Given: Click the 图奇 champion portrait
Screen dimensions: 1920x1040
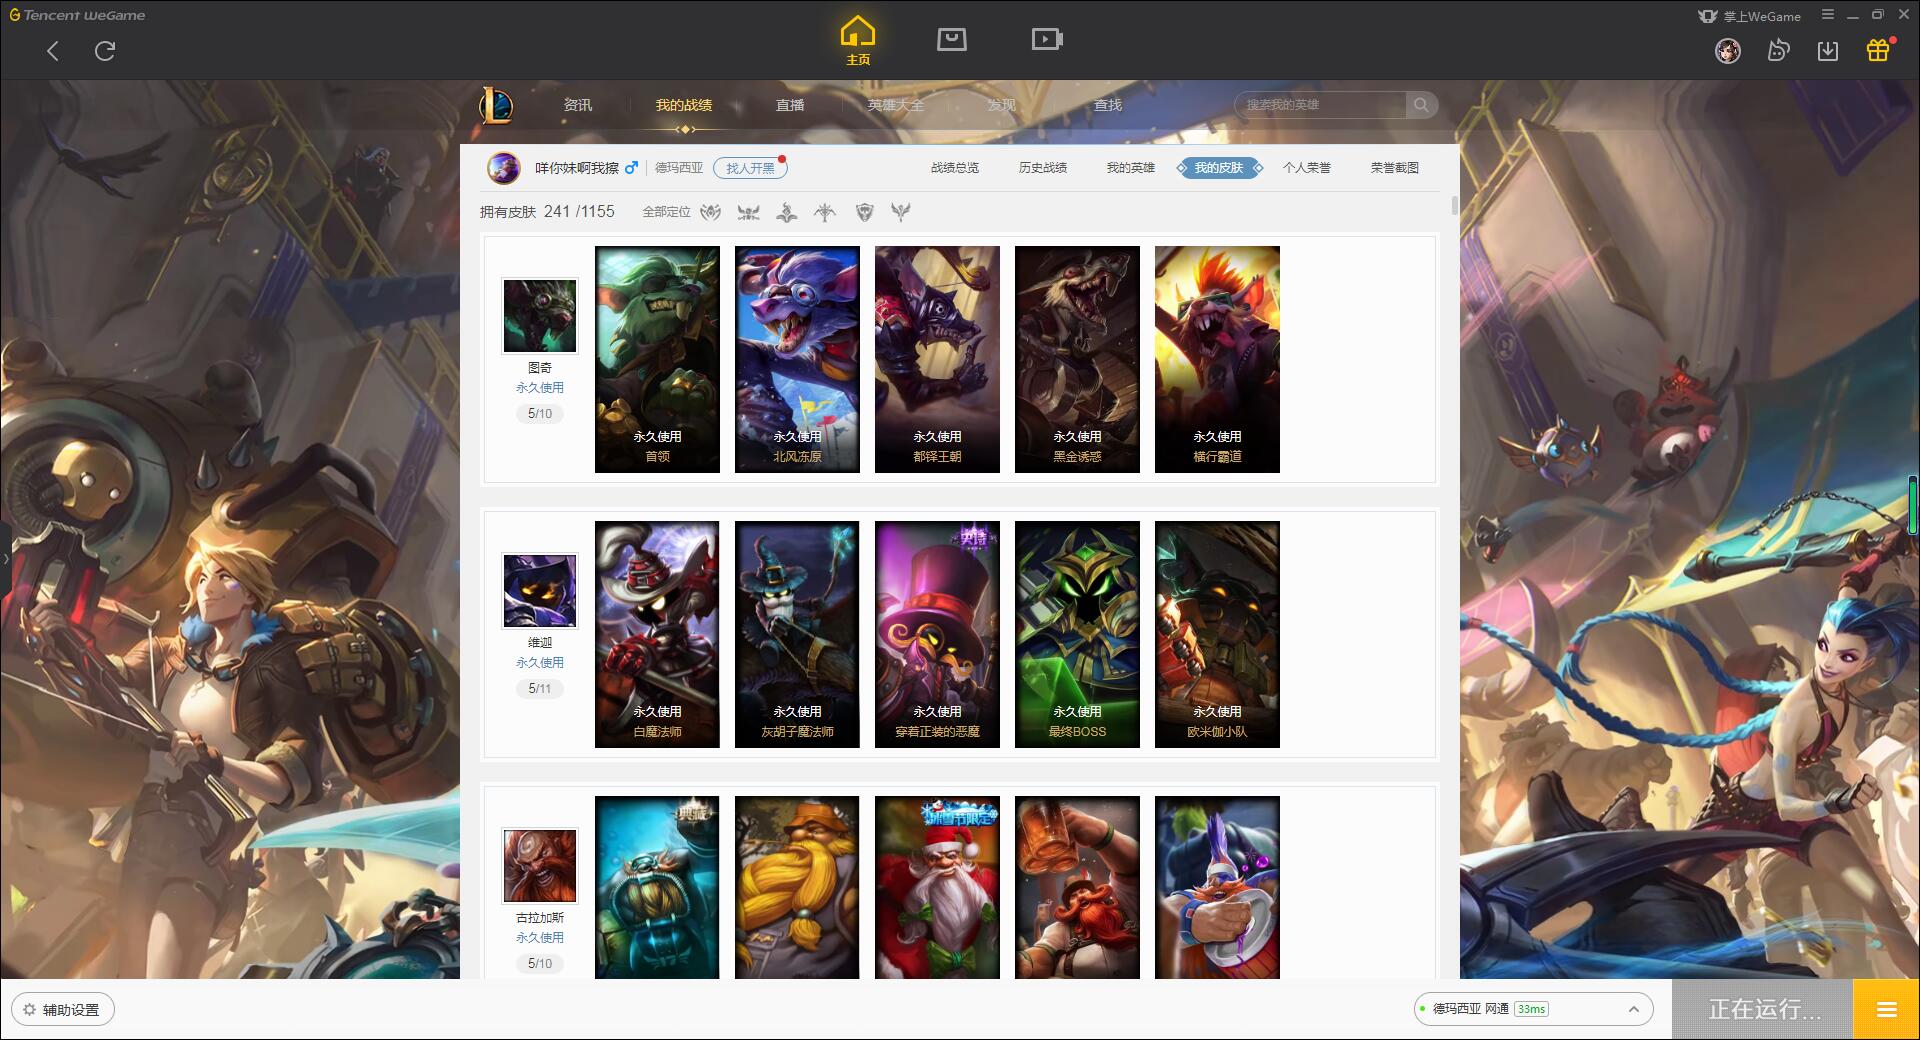Looking at the screenshot, I should [x=540, y=316].
